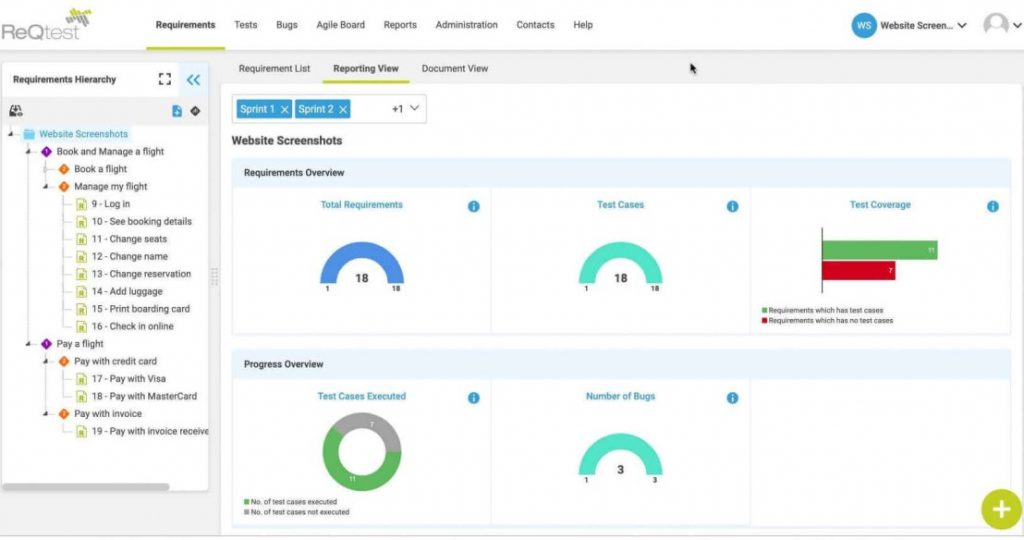Show info for Test Cases
Image resolution: width=1024 pixels, height=540 pixels.
coord(733,206)
